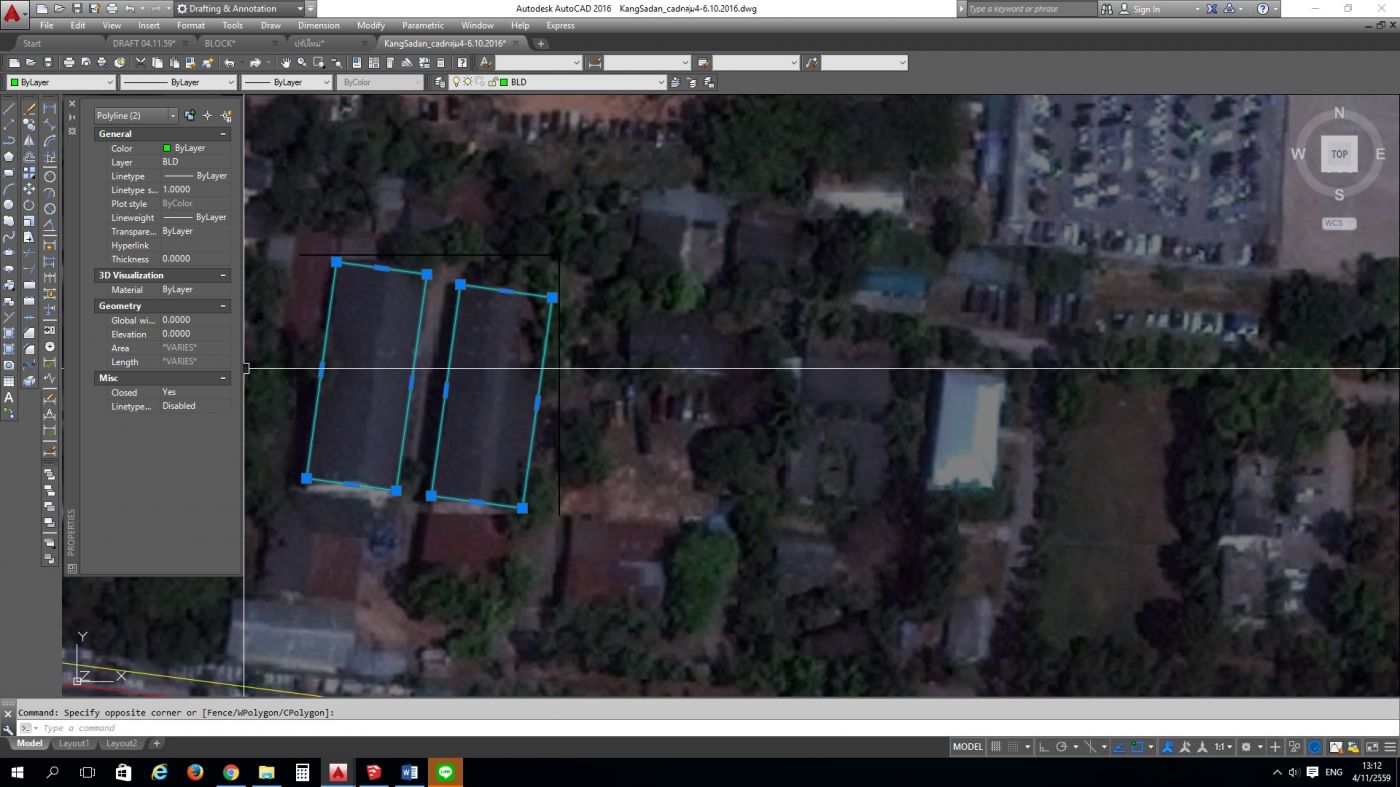Click the Pan hand tool icon
This screenshot has width=1400, height=787.
pos(286,63)
